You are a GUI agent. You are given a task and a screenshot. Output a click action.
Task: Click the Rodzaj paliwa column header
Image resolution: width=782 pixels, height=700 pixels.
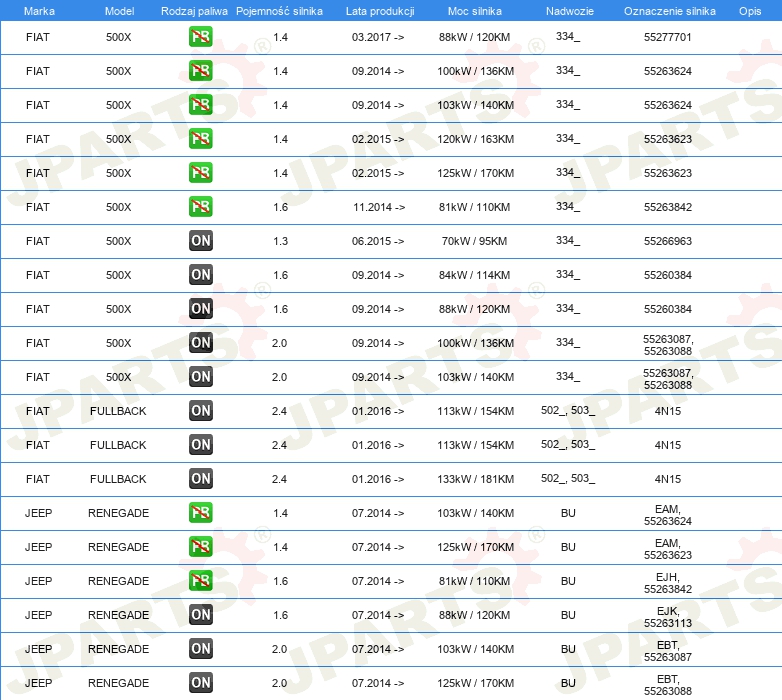tap(194, 11)
